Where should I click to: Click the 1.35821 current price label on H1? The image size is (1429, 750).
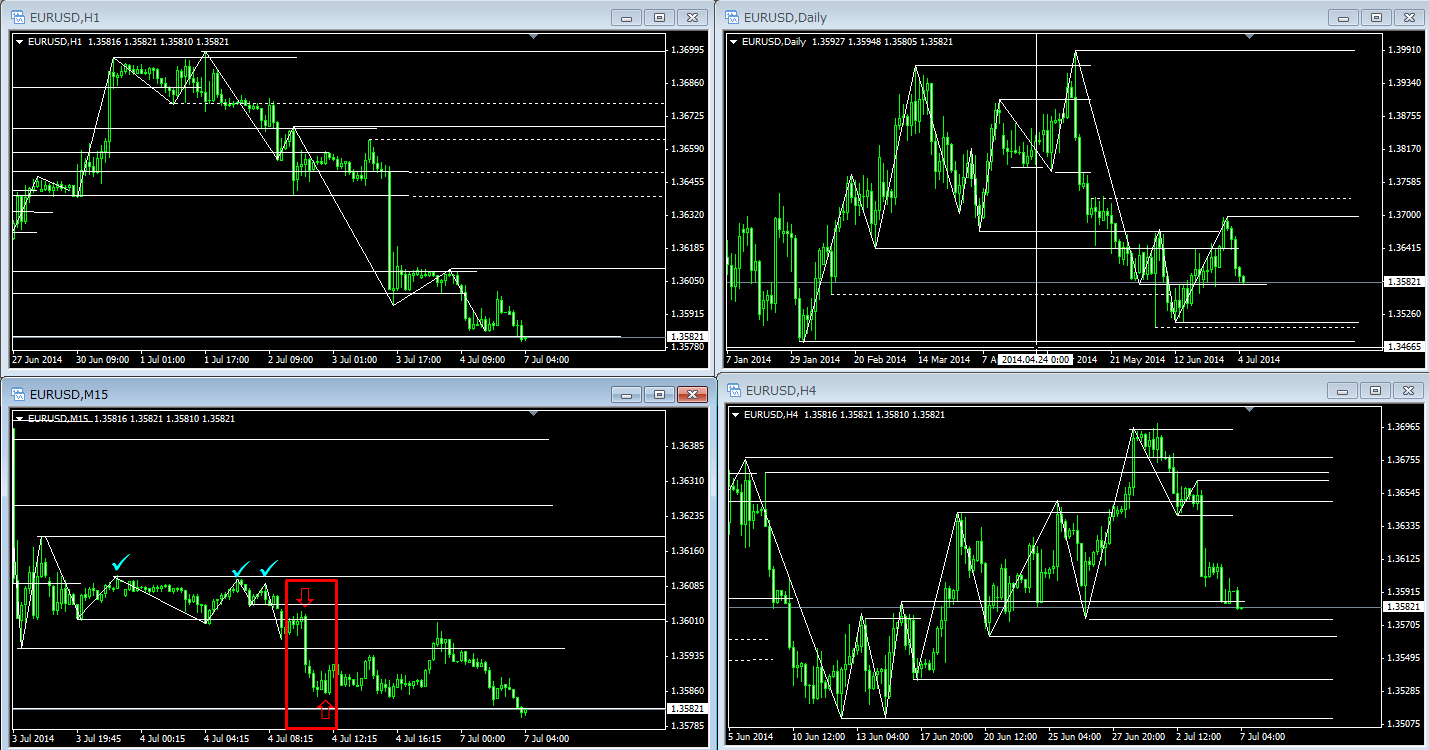(688, 337)
